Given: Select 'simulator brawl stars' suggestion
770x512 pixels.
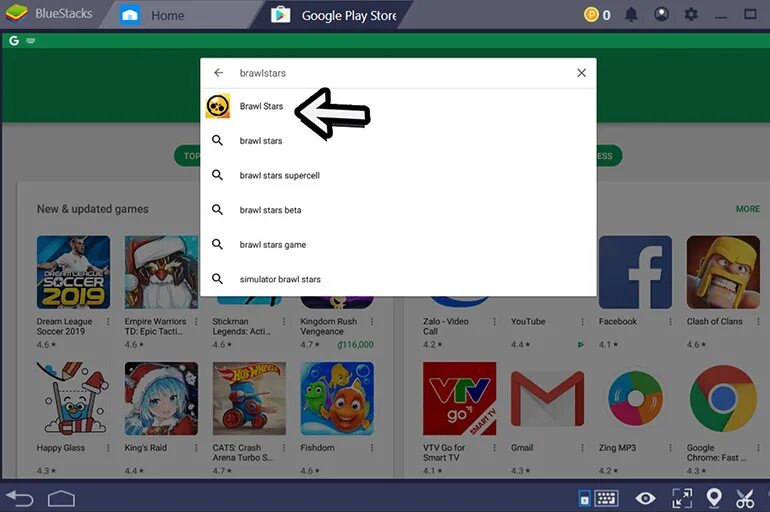Looking at the screenshot, I should coord(398,279).
